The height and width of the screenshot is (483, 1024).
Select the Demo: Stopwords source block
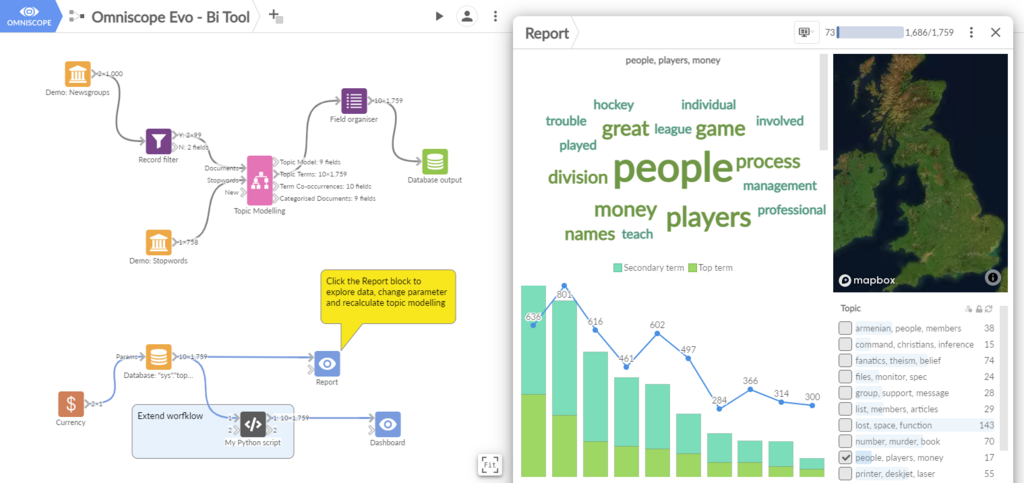click(159, 242)
